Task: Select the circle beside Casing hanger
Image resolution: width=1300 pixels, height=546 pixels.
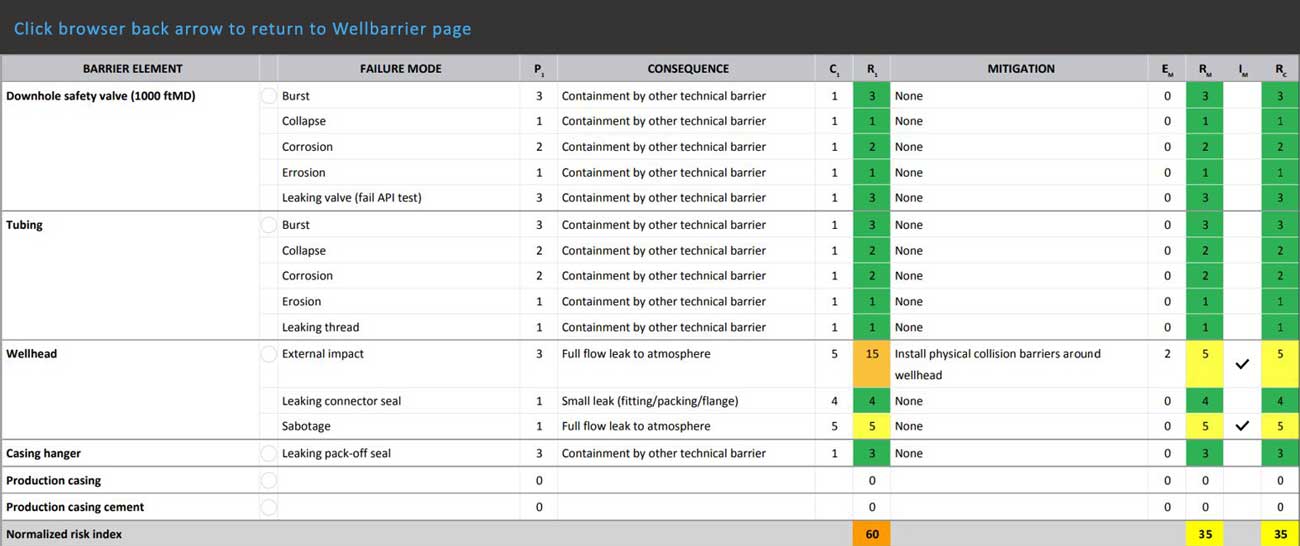Action: (268, 453)
